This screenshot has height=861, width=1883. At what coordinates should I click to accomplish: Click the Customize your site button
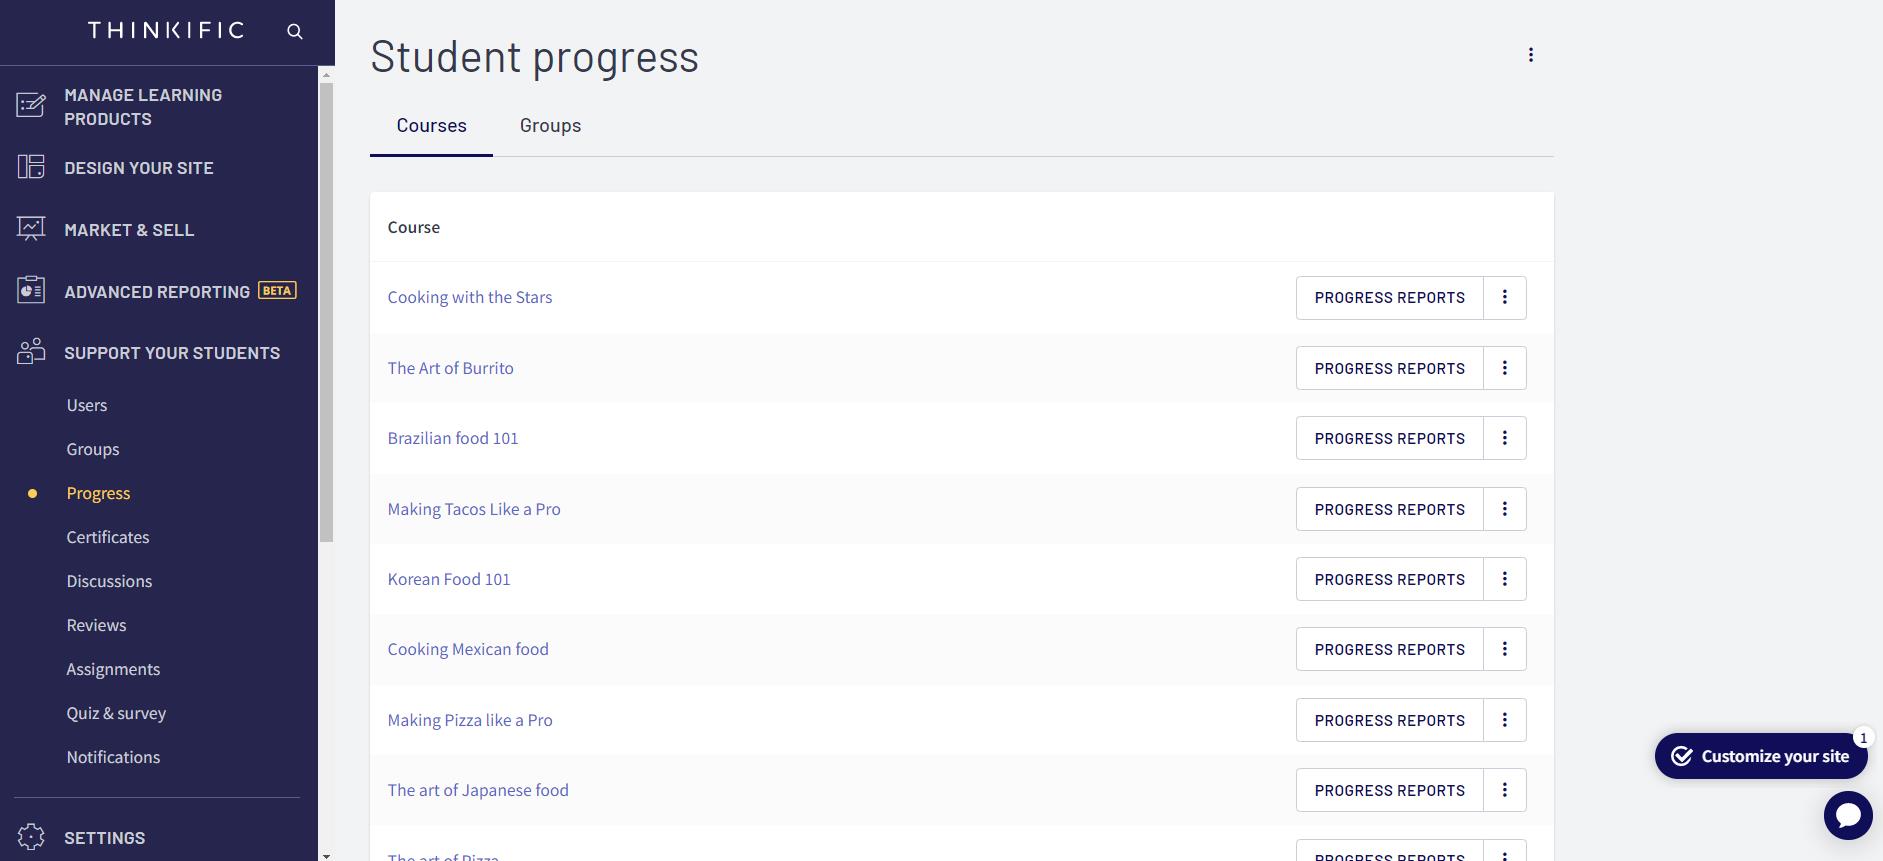coord(1760,756)
